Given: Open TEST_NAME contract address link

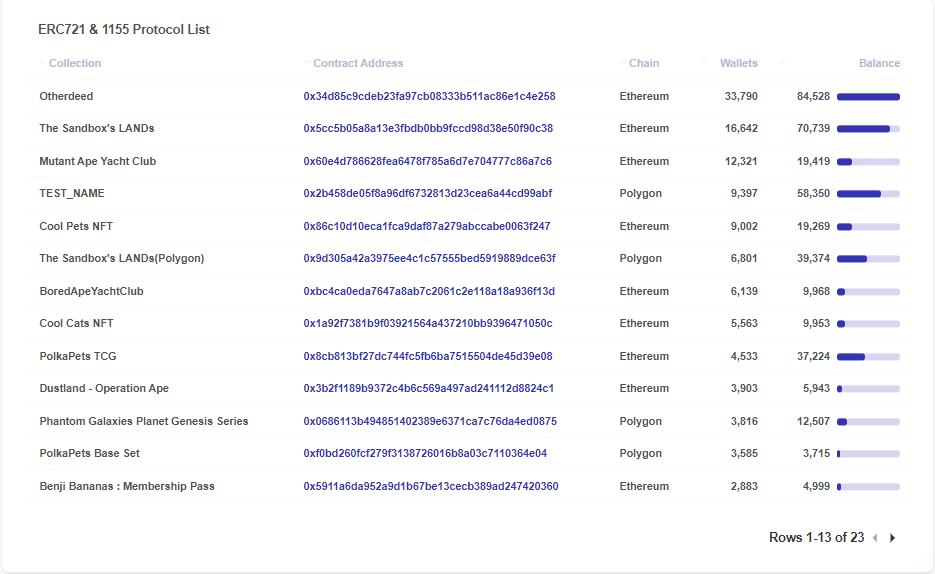Looking at the screenshot, I should (x=428, y=193).
